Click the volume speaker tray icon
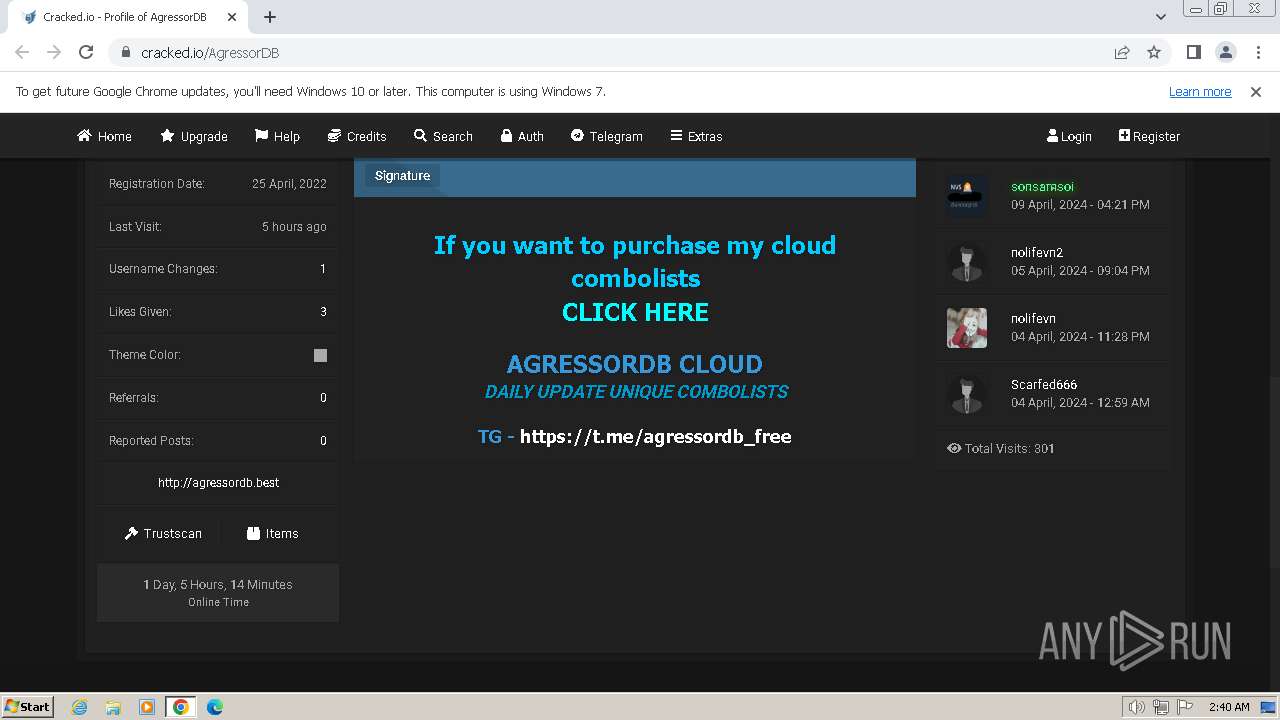The width and height of the screenshot is (1280, 720). (x=1136, y=707)
